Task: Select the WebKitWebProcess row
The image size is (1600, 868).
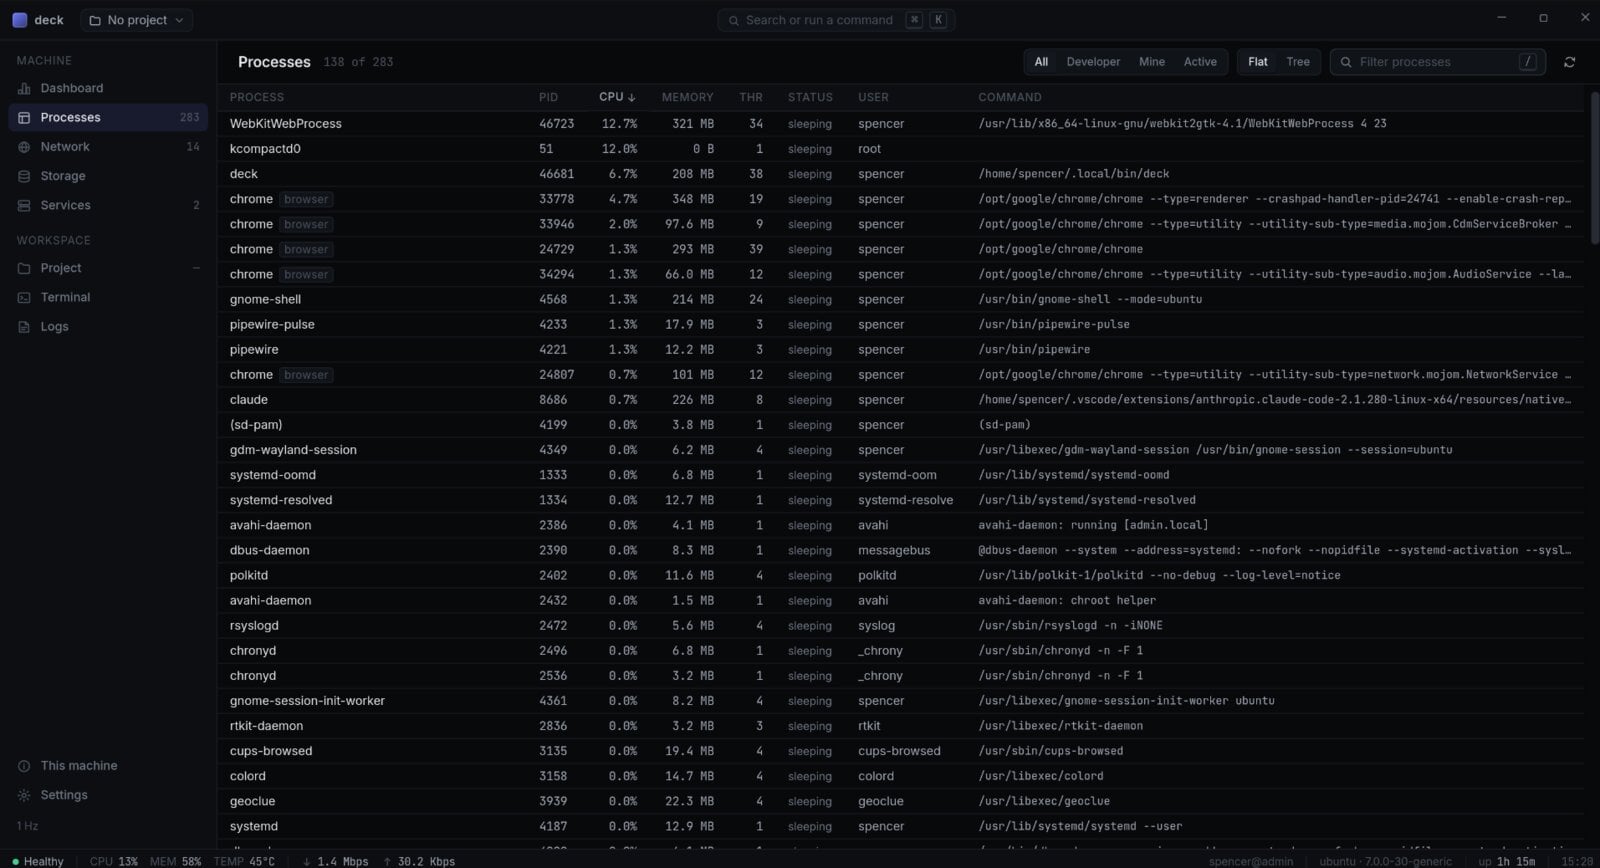Action: tap(900, 124)
